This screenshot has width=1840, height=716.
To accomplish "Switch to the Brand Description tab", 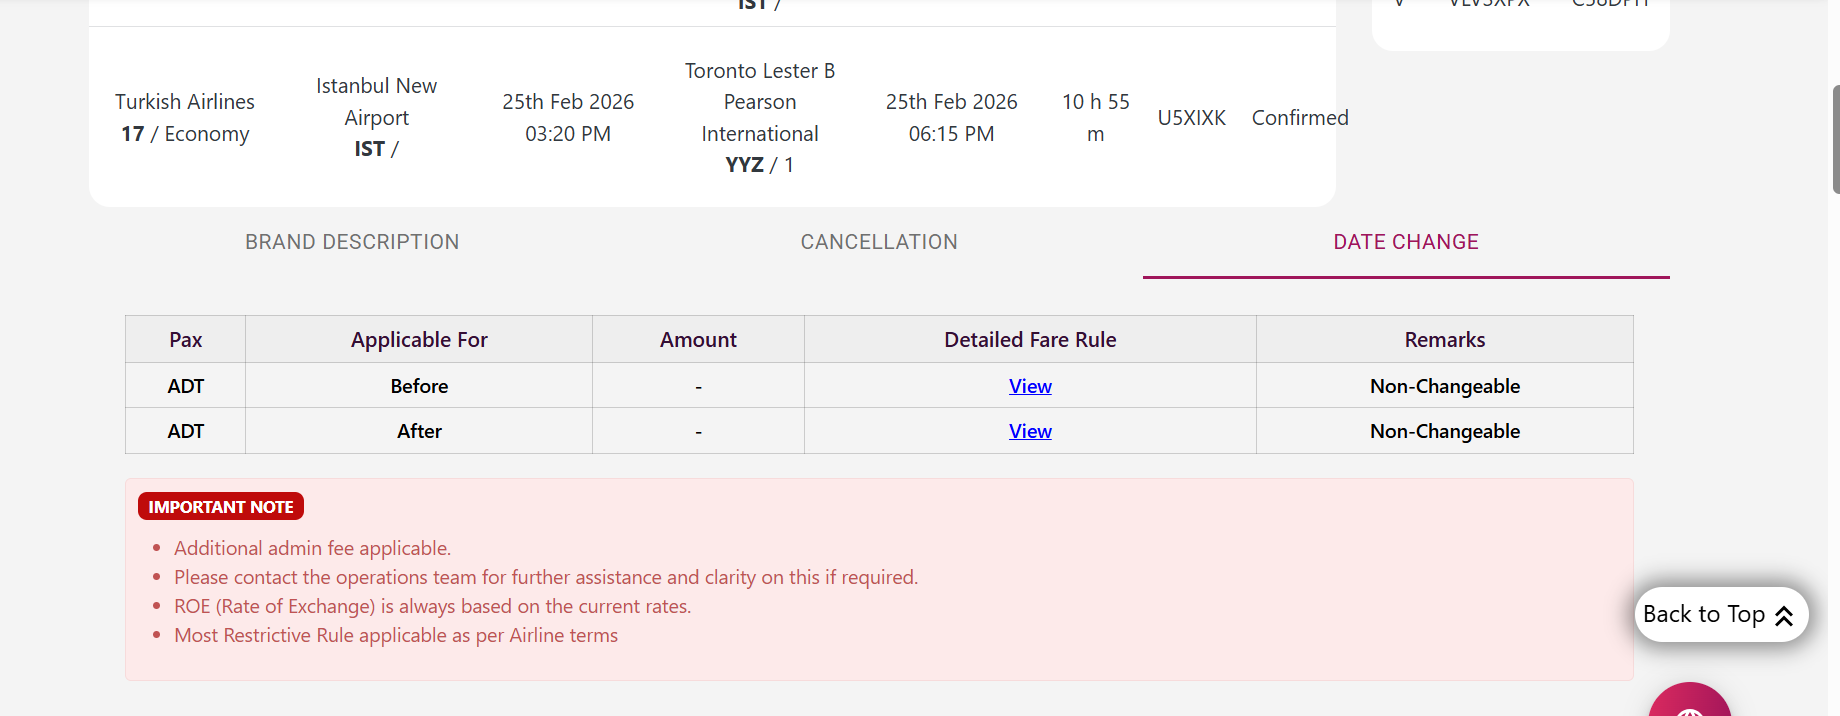I will pos(352,242).
